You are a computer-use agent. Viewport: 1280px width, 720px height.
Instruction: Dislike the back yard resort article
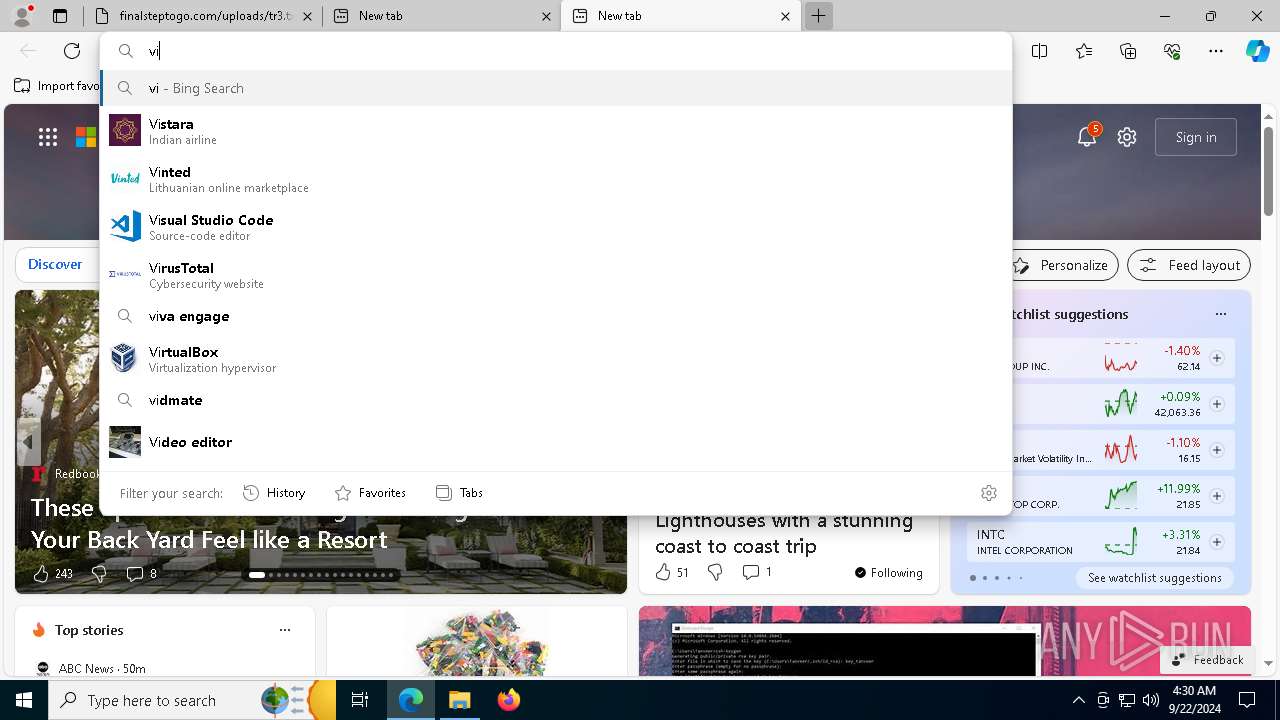click(x=99, y=573)
